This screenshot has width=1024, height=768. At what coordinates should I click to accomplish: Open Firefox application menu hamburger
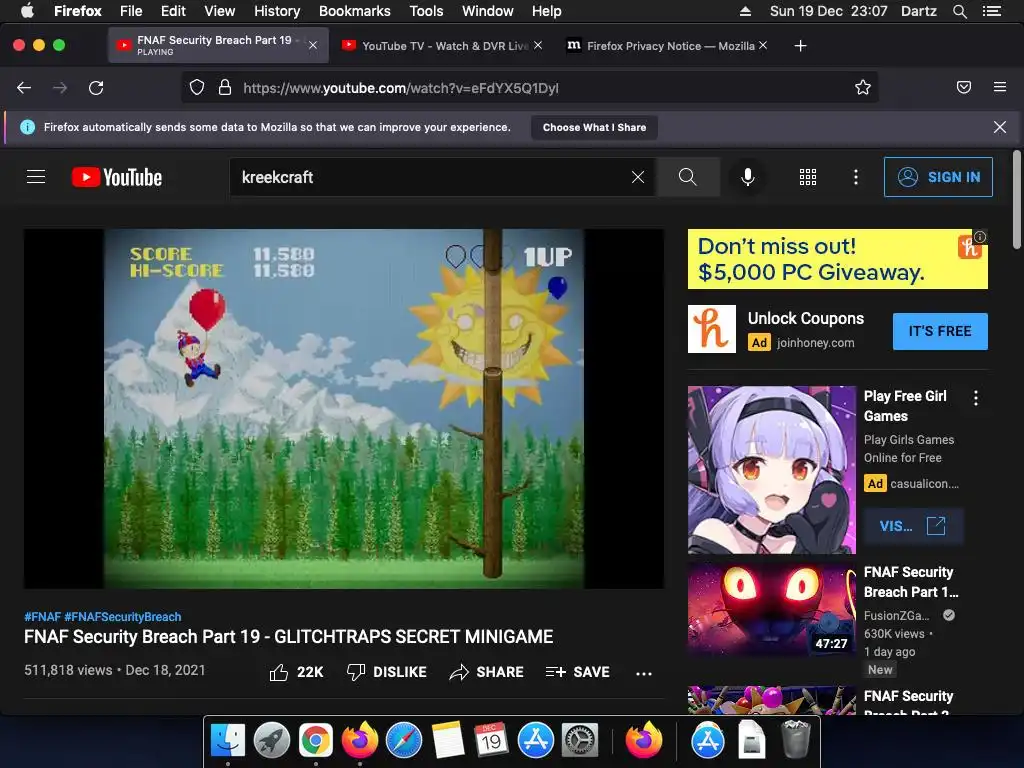click(x=999, y=88)
